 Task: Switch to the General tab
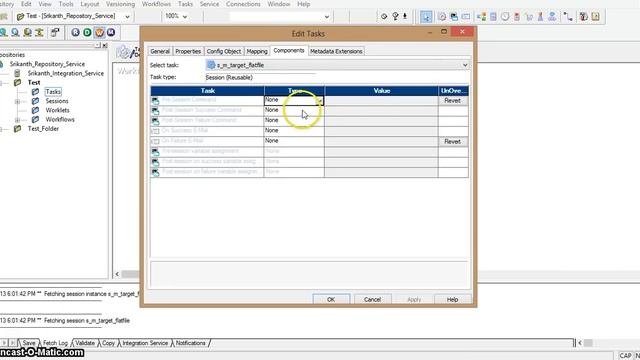click(x=160, y=51)
